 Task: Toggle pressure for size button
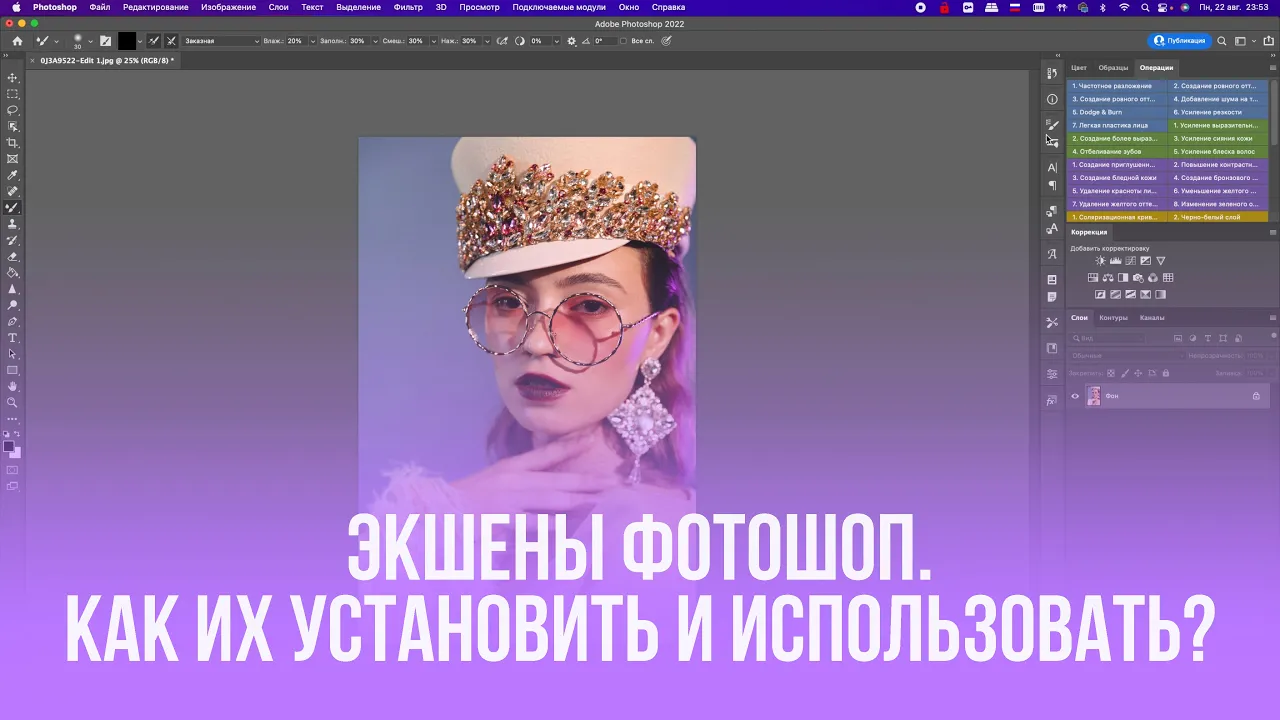666,41
